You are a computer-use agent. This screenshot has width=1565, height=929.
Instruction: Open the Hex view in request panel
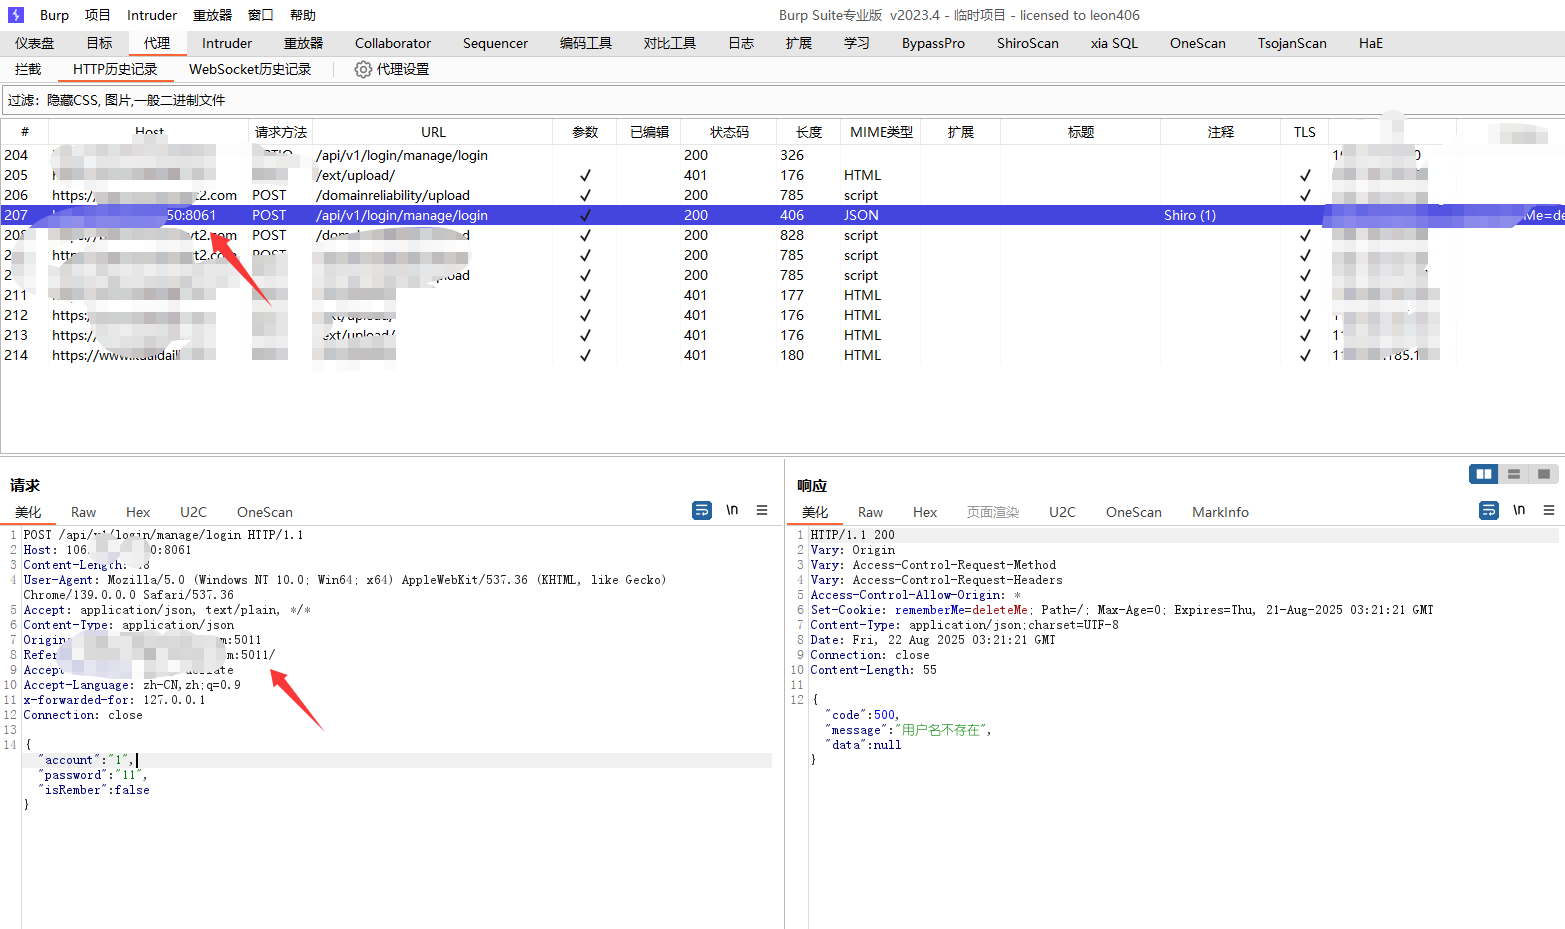(x=138, y=512)
